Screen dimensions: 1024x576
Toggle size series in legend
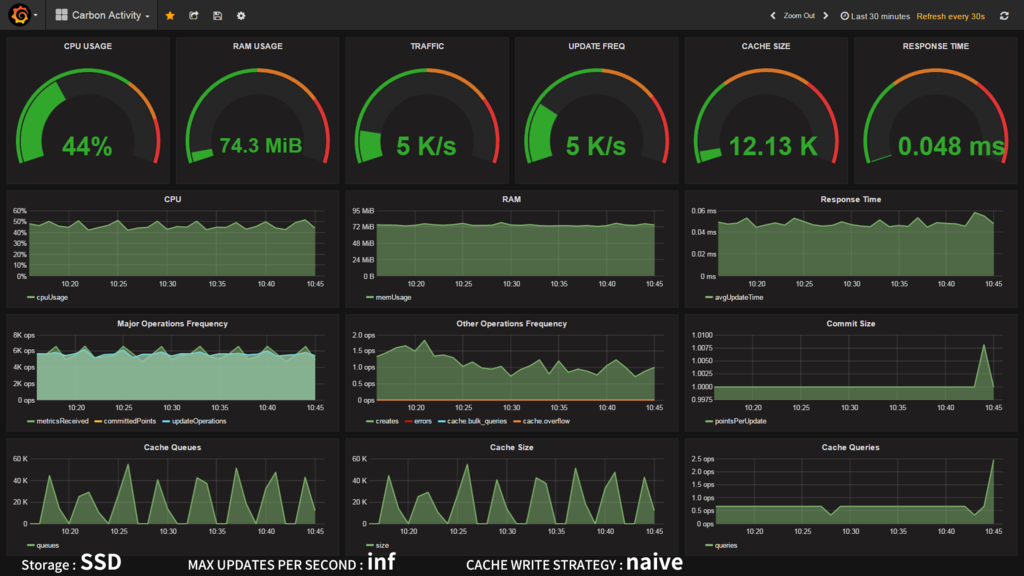tap(377, 545)
